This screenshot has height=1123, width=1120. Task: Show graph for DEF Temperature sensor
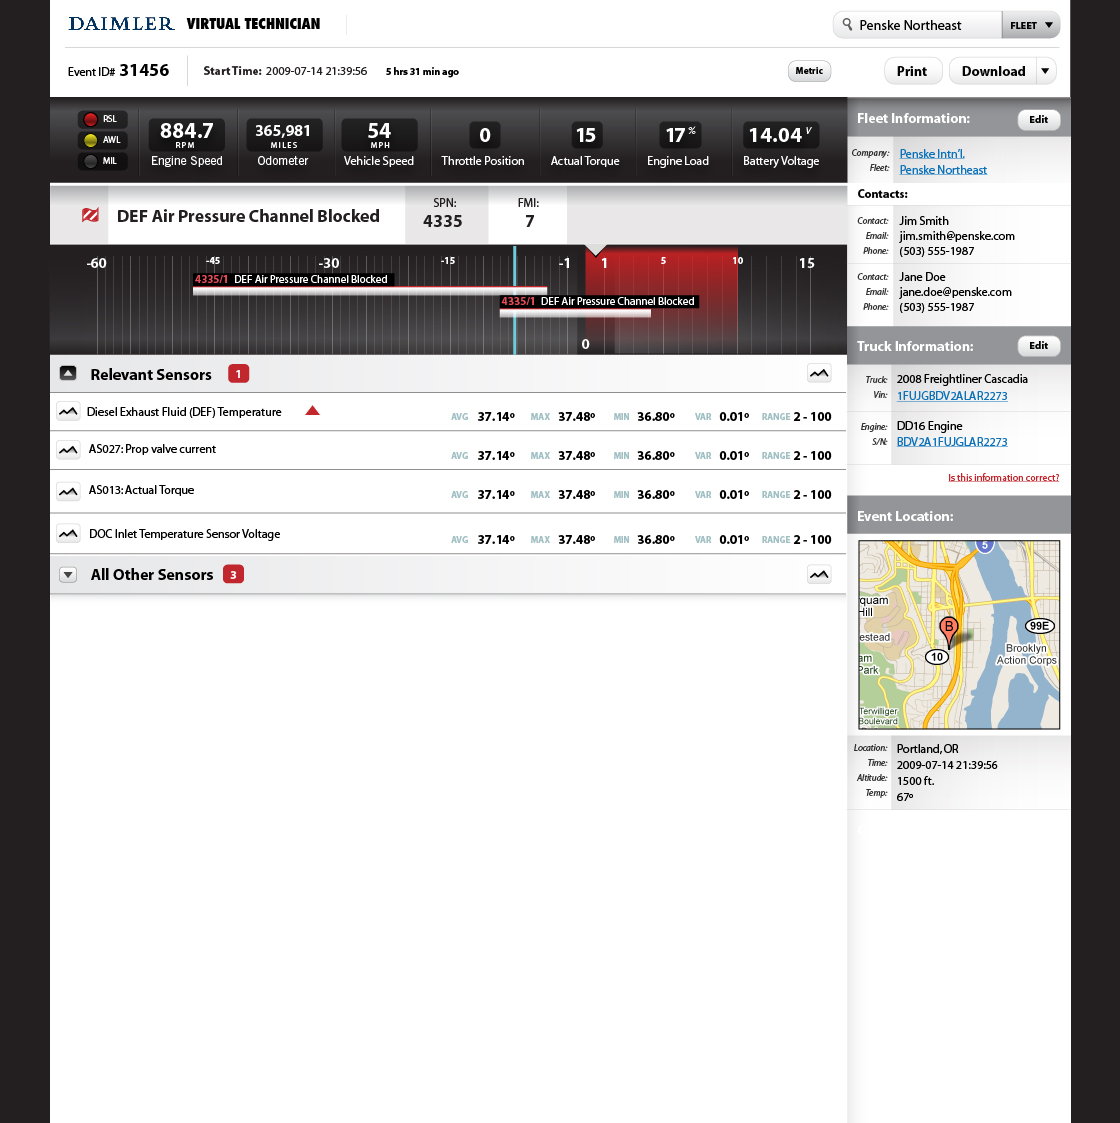[x=68, y=412]
